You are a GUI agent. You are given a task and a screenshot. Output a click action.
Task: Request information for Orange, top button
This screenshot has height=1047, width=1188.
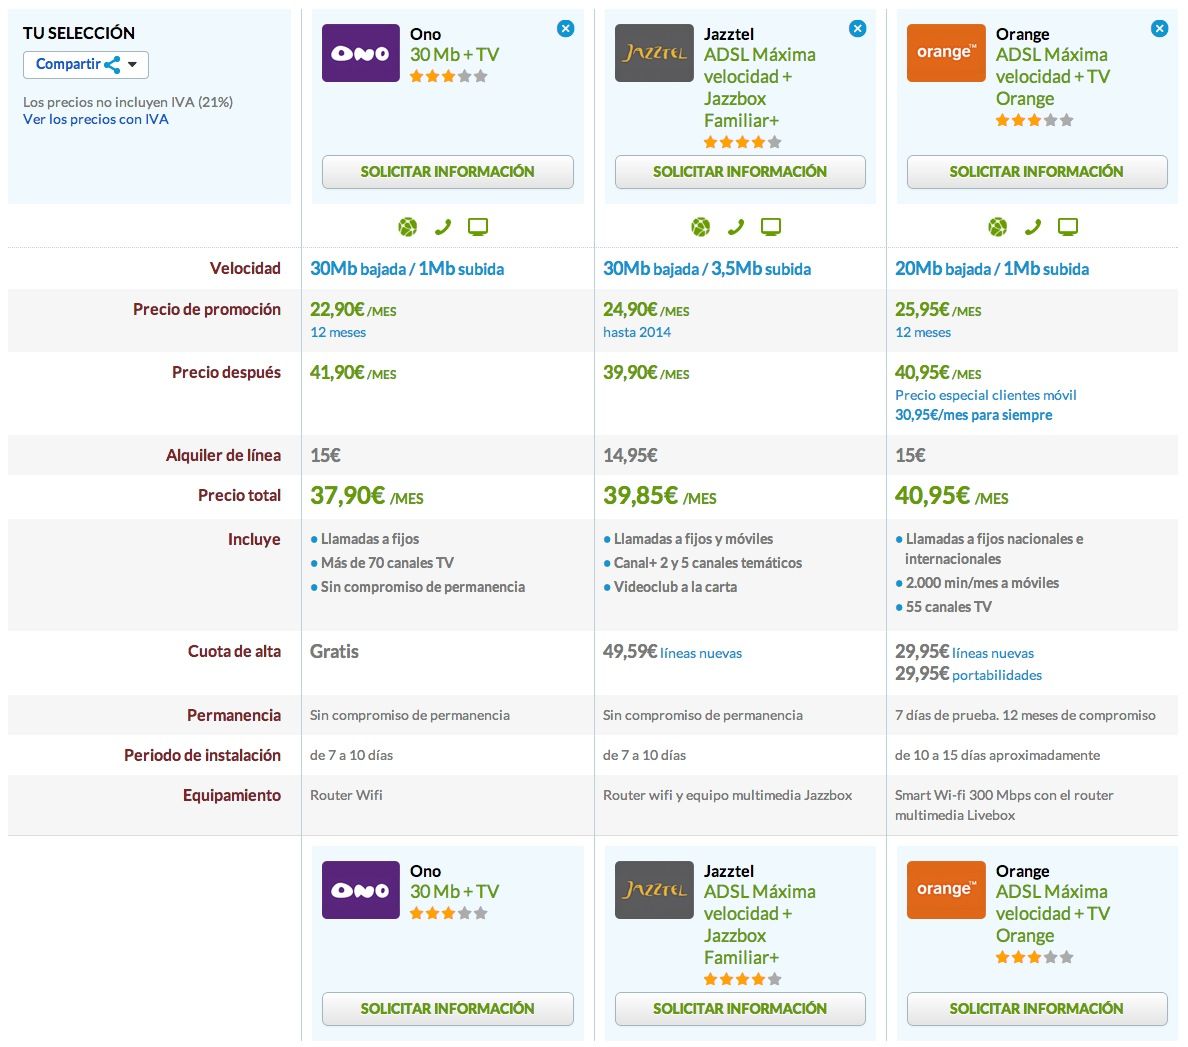(1037, 172)
